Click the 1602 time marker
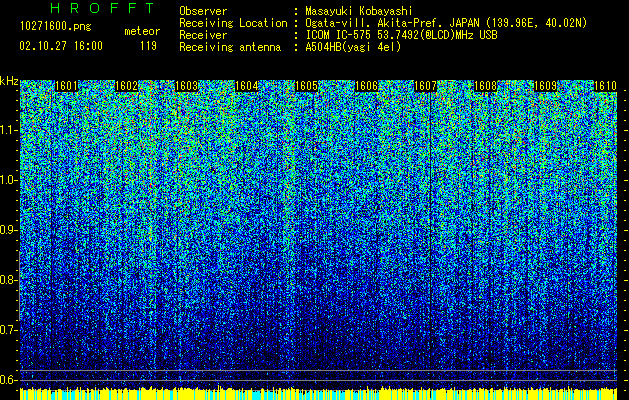Image resolution: width=629 pixels, height=400 pixels. (x=127, y=86)
